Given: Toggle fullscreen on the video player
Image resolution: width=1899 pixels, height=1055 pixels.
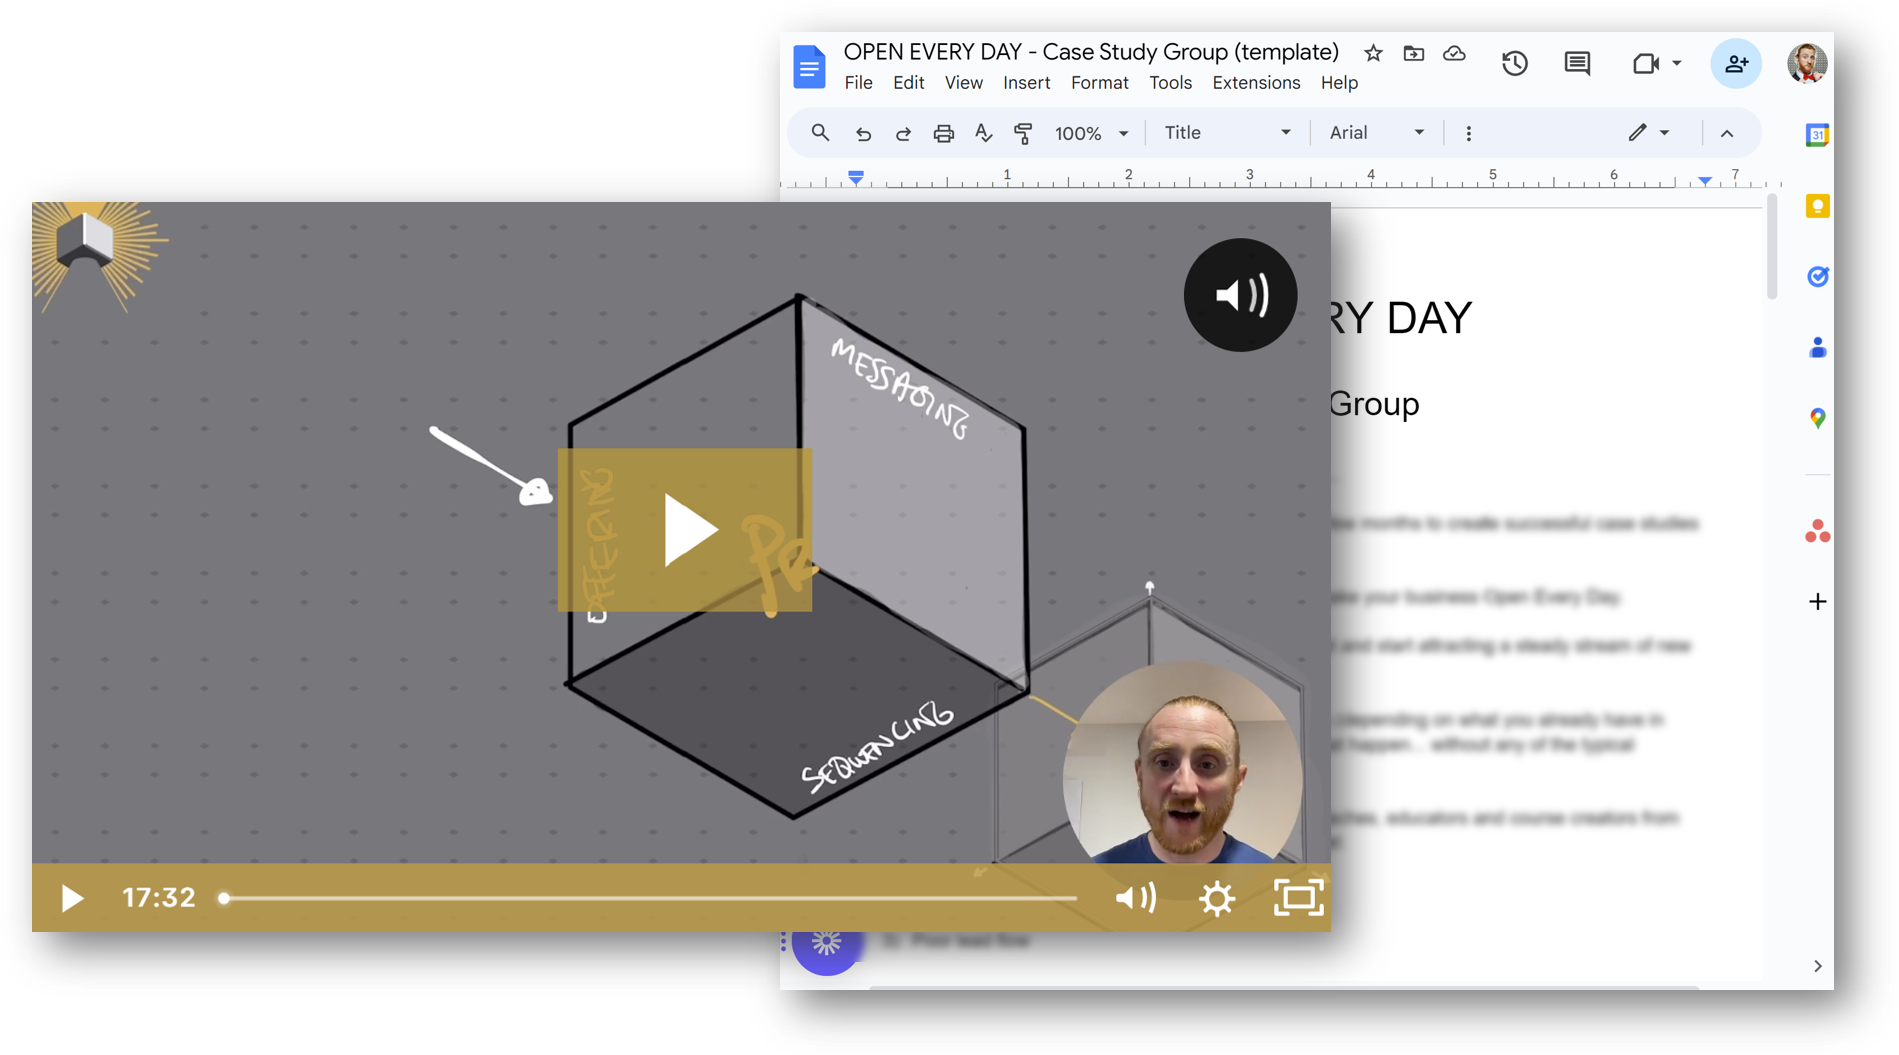Looking at the screenshot, I should point(1298,898).
